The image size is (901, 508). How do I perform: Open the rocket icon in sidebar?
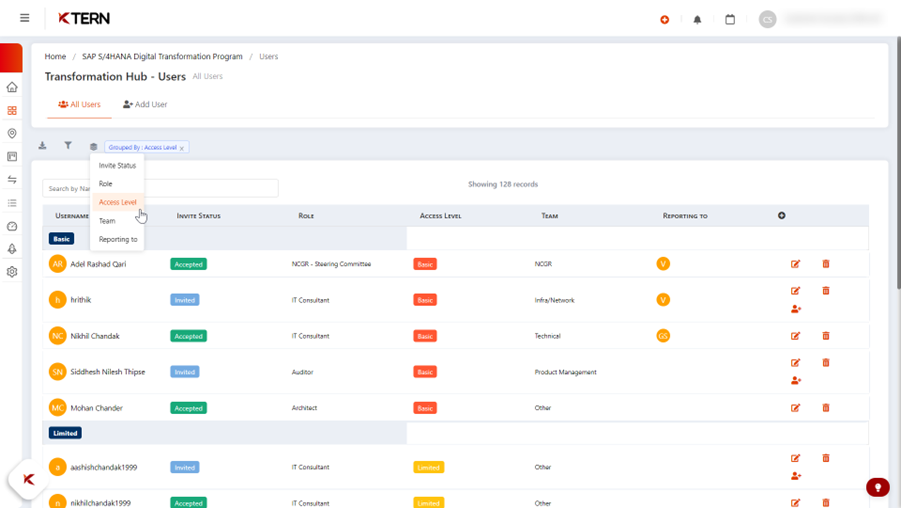(12, 249)
